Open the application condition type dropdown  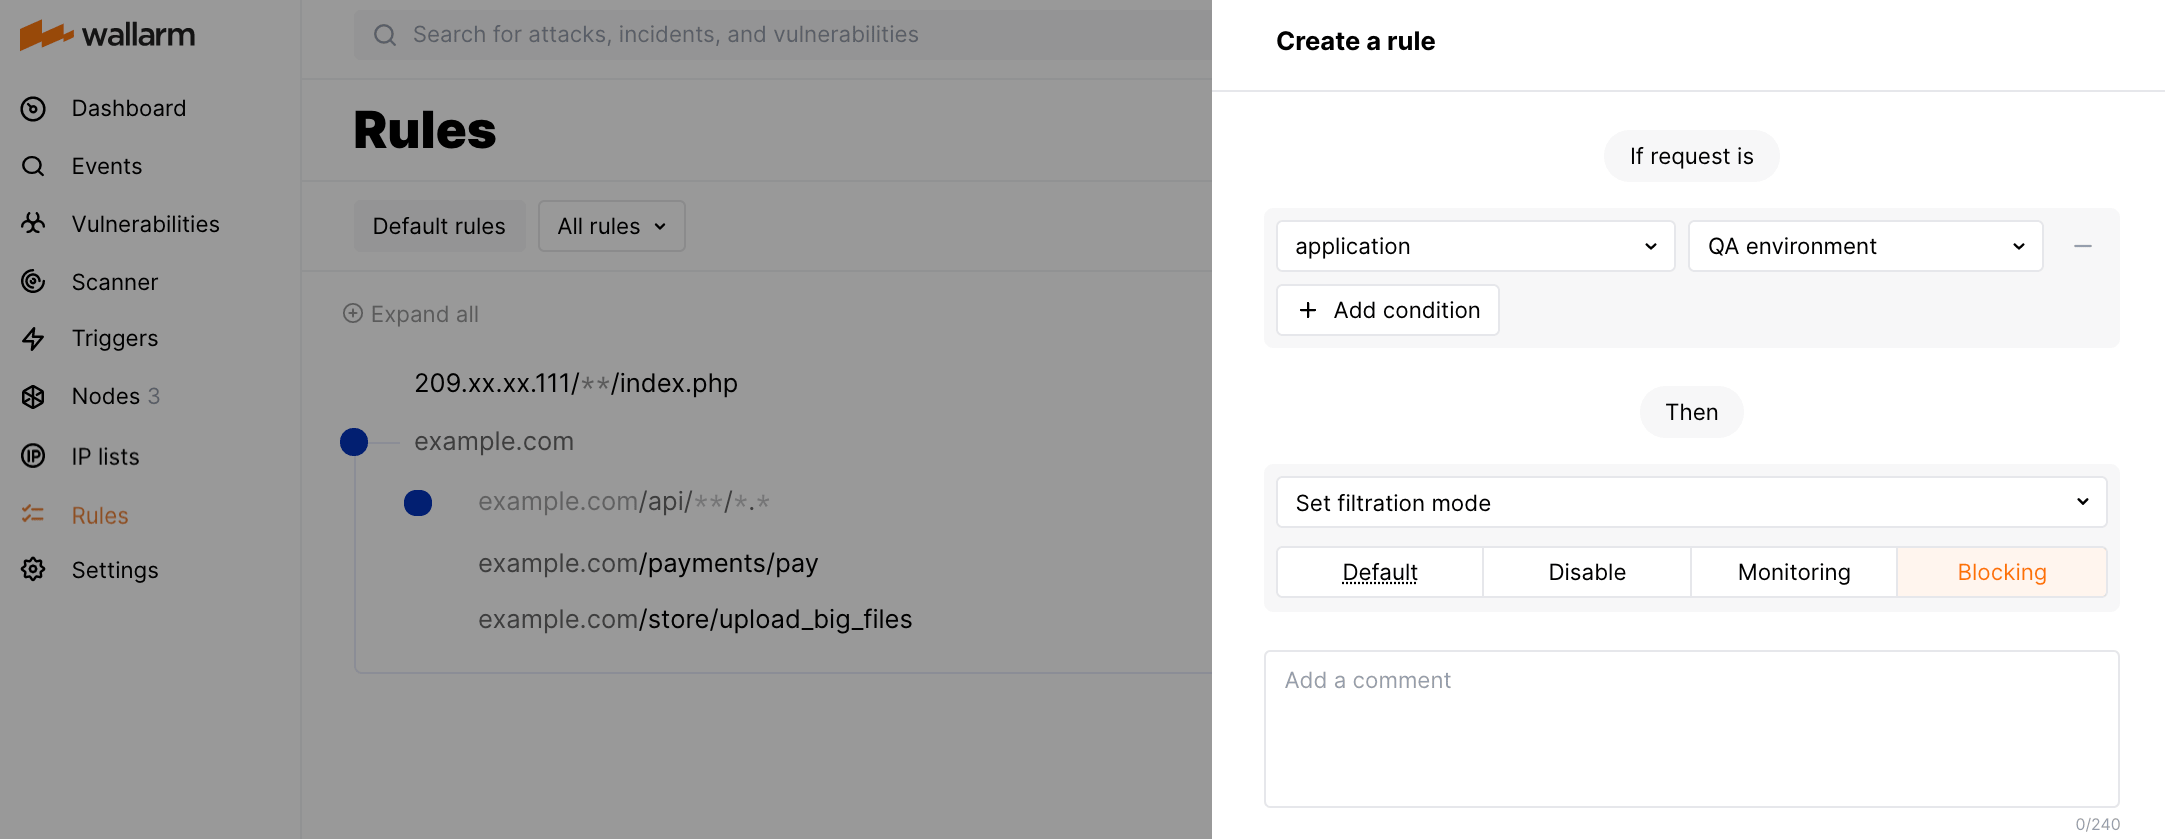[x=1475, y=246]
